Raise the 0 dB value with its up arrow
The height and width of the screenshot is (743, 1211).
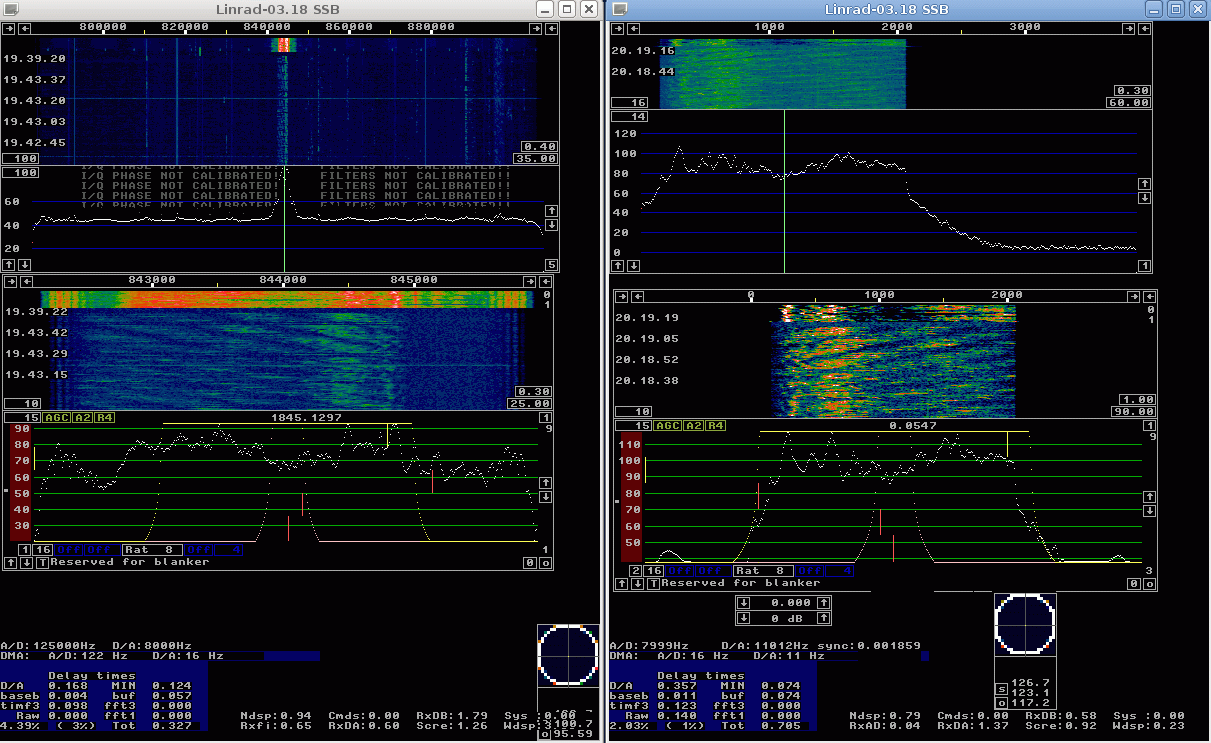coord(824,617)
